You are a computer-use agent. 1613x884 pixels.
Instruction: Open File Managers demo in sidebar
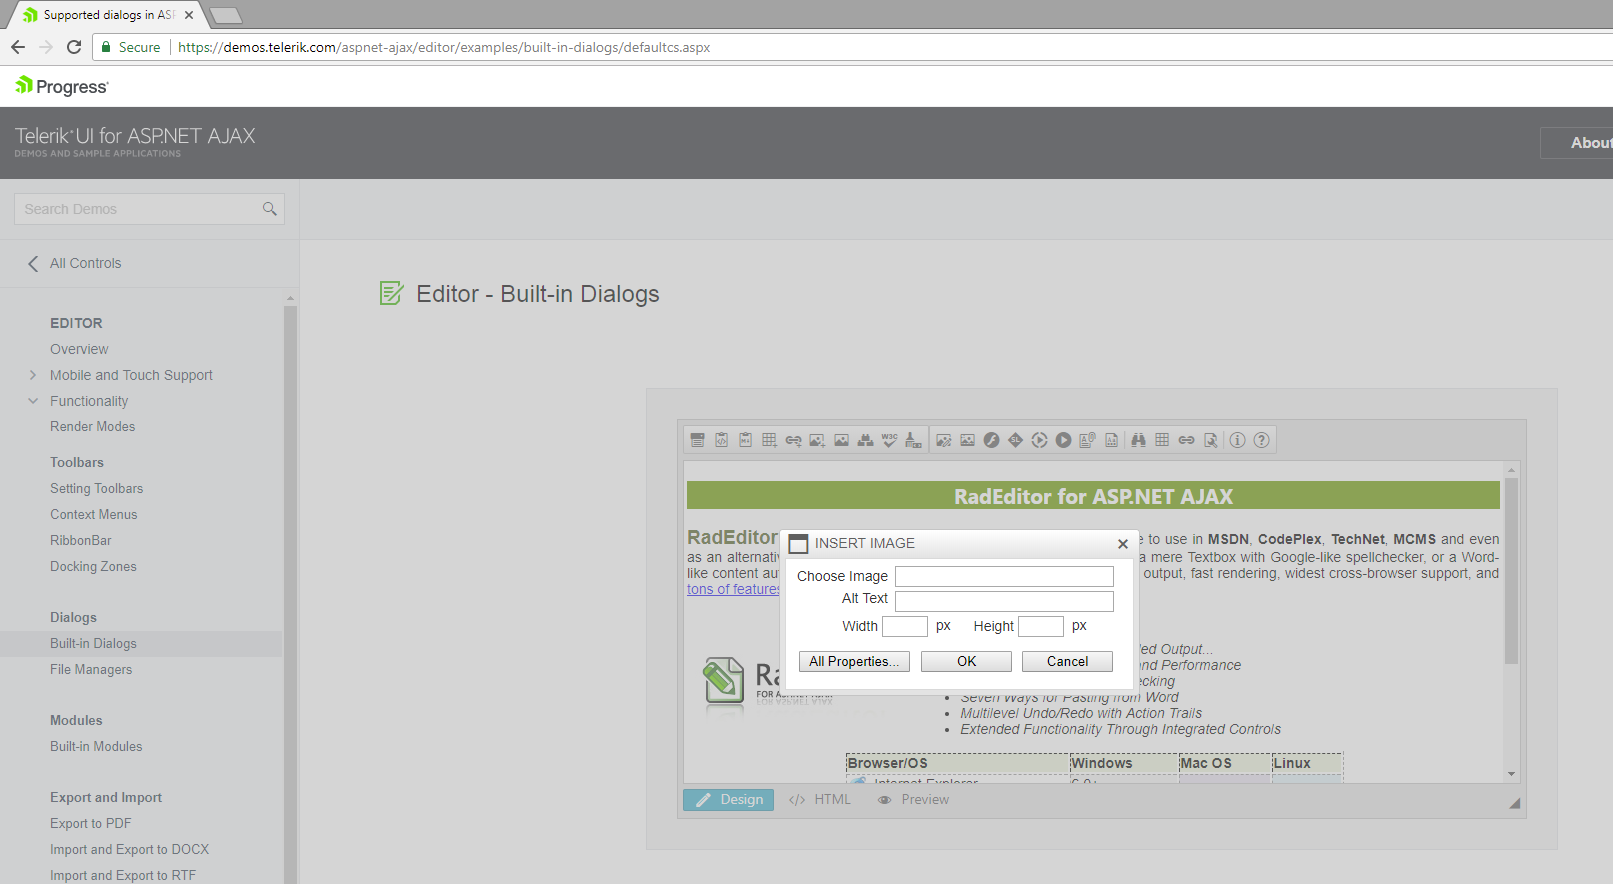tap(91, 670)
